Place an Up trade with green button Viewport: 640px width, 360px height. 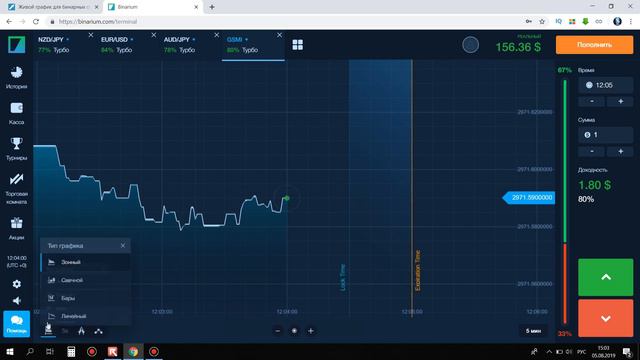click(605, 277)
